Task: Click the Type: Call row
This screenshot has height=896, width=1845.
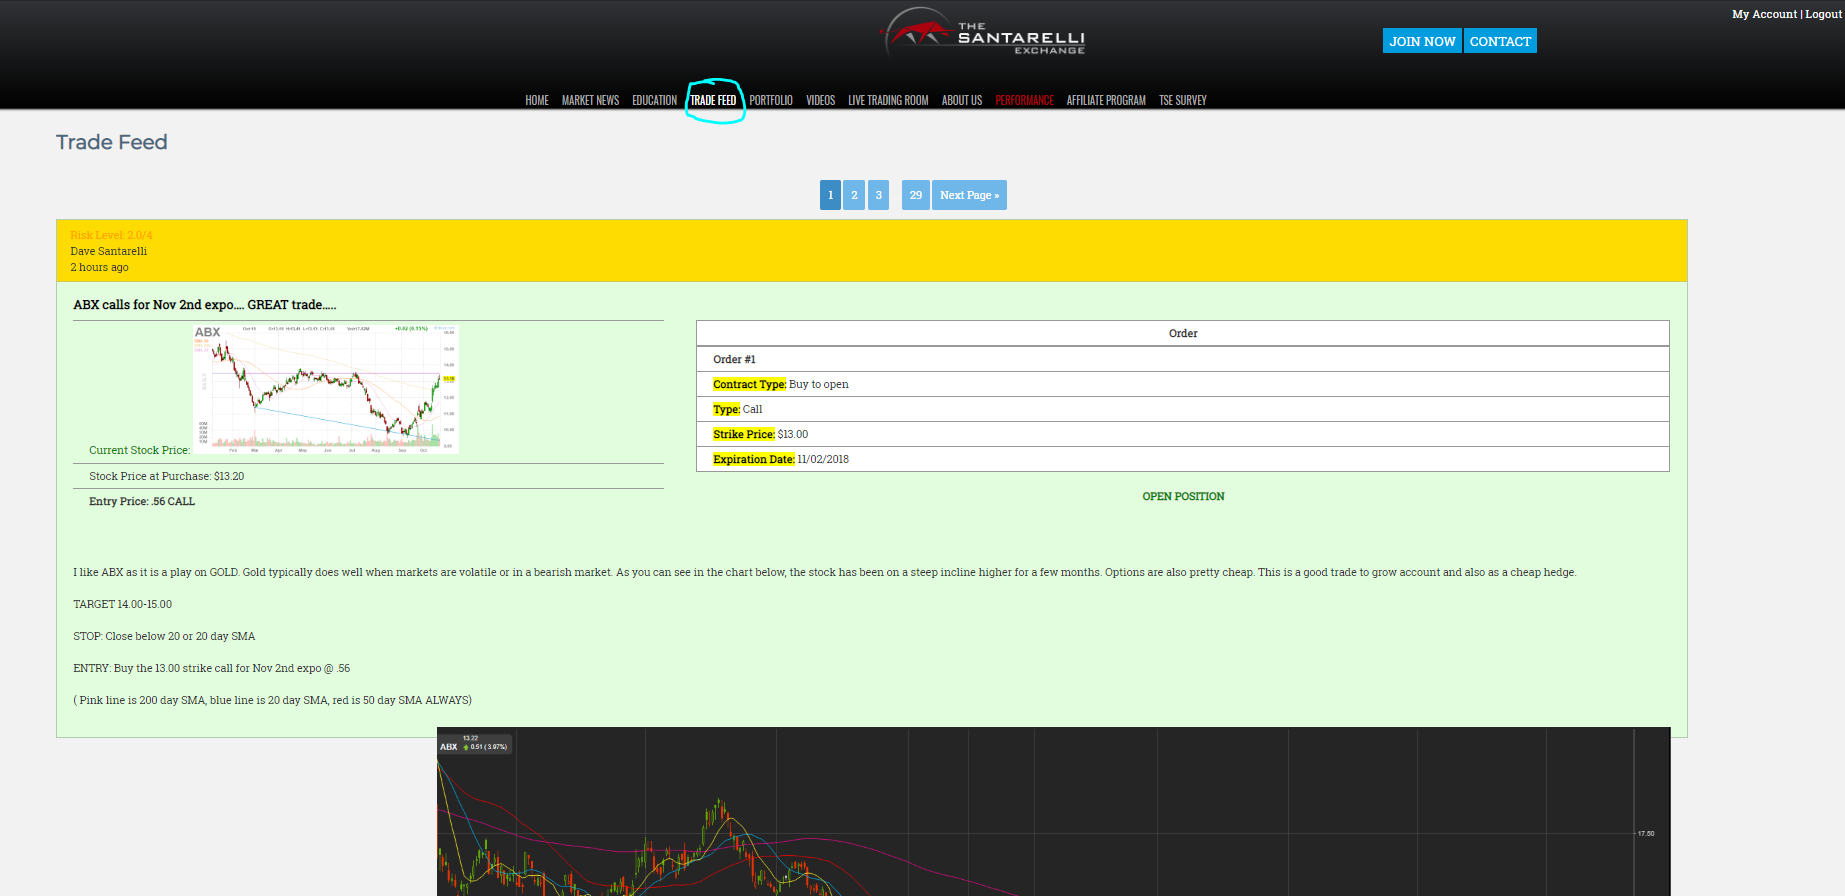Action: click(x=1183, y=409)
